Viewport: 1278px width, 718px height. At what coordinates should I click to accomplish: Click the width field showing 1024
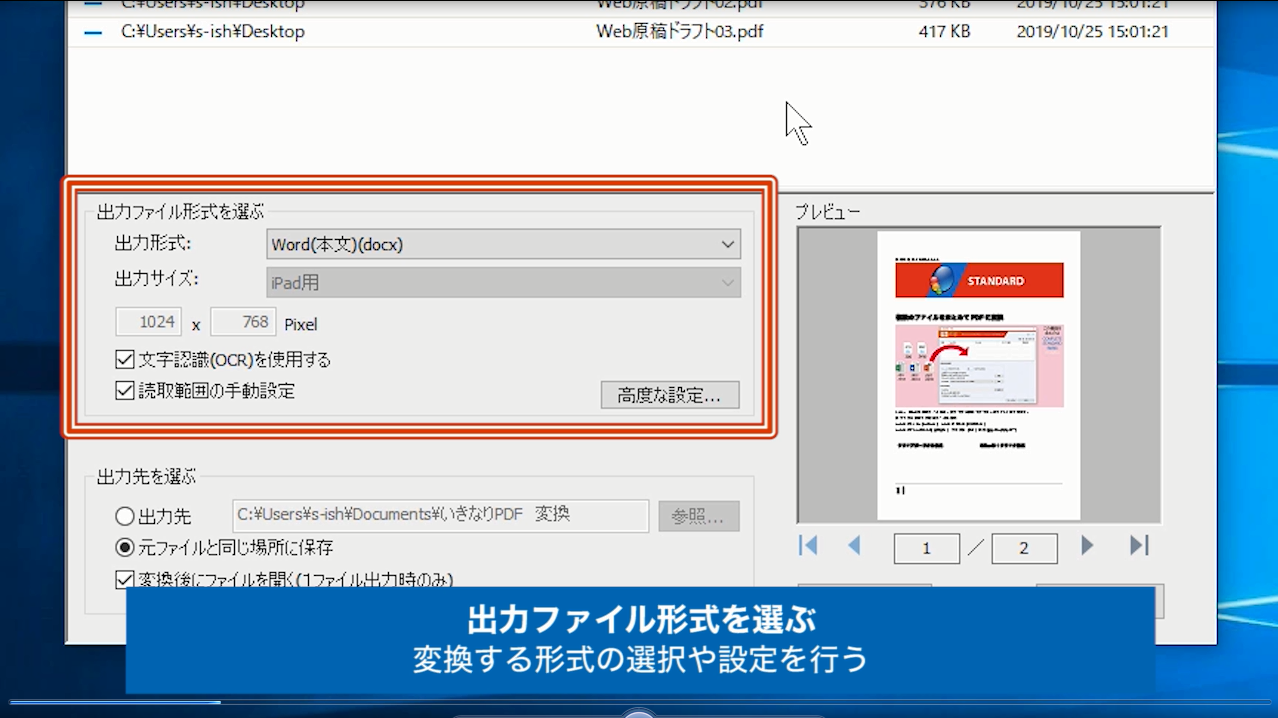click(x=148, y=322)
